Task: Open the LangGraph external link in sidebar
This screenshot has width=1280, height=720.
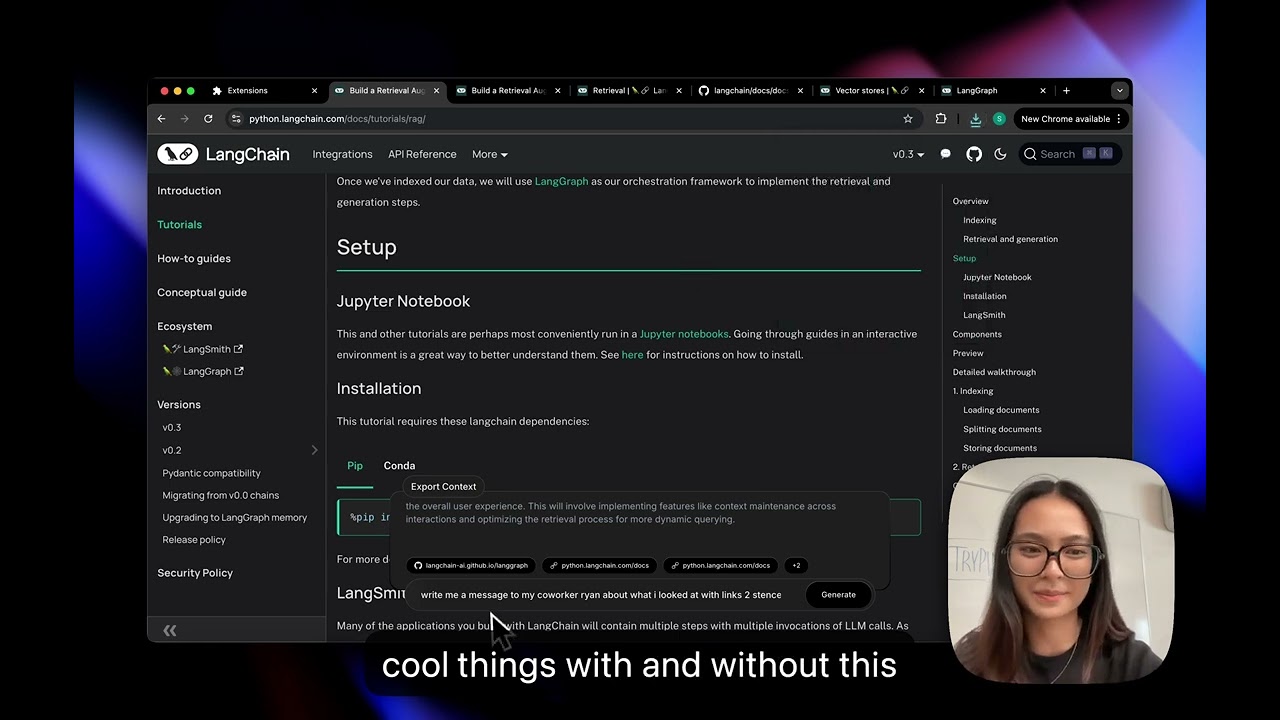Action: coord(203,371)
